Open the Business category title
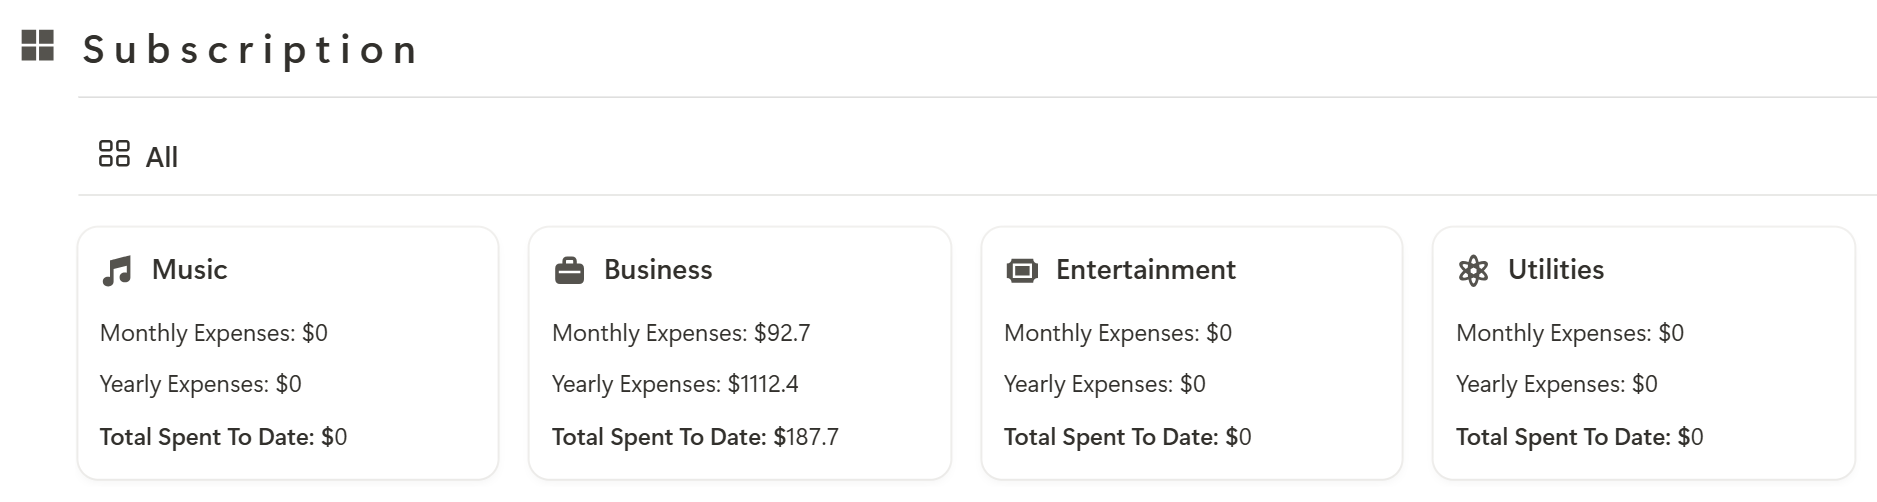Viewport: 1877px width, 502px height. tap(658, 270)
